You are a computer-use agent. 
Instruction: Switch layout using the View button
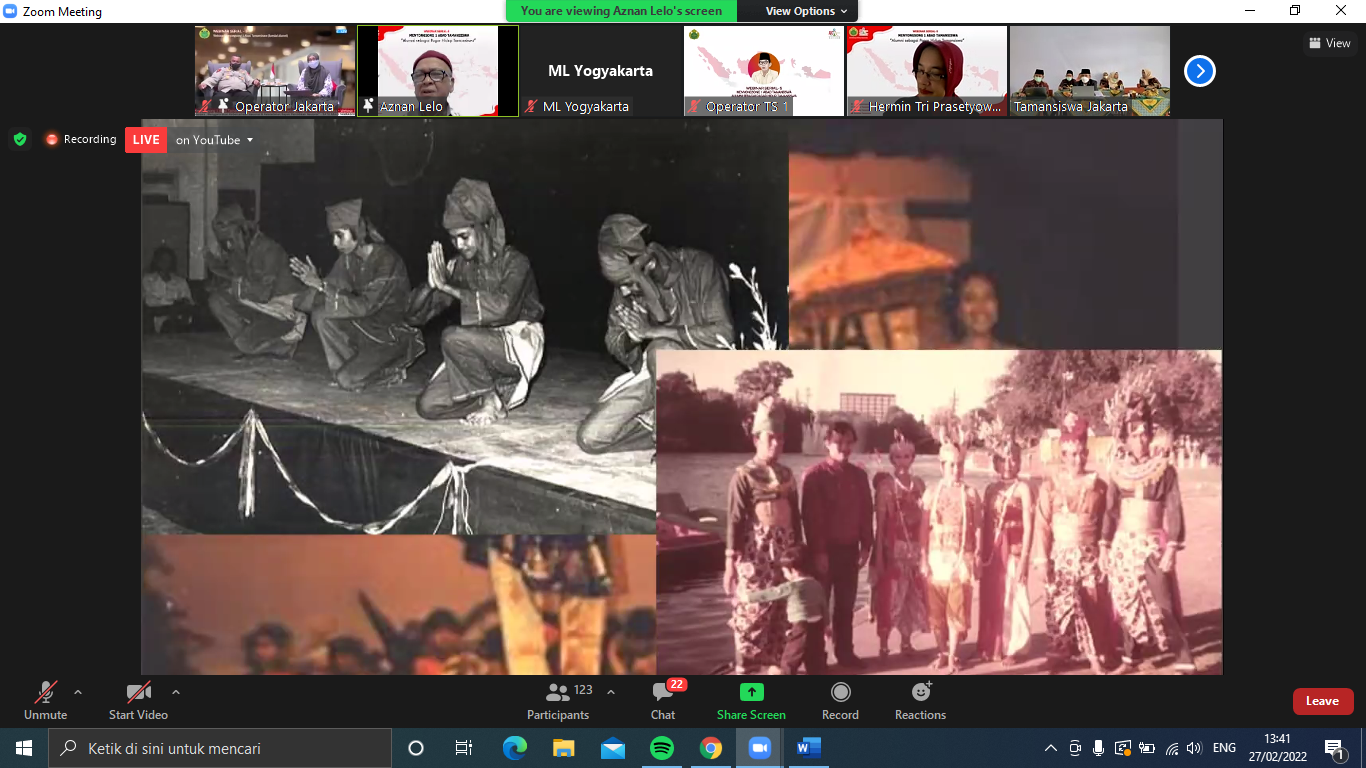coord(1330,43)
